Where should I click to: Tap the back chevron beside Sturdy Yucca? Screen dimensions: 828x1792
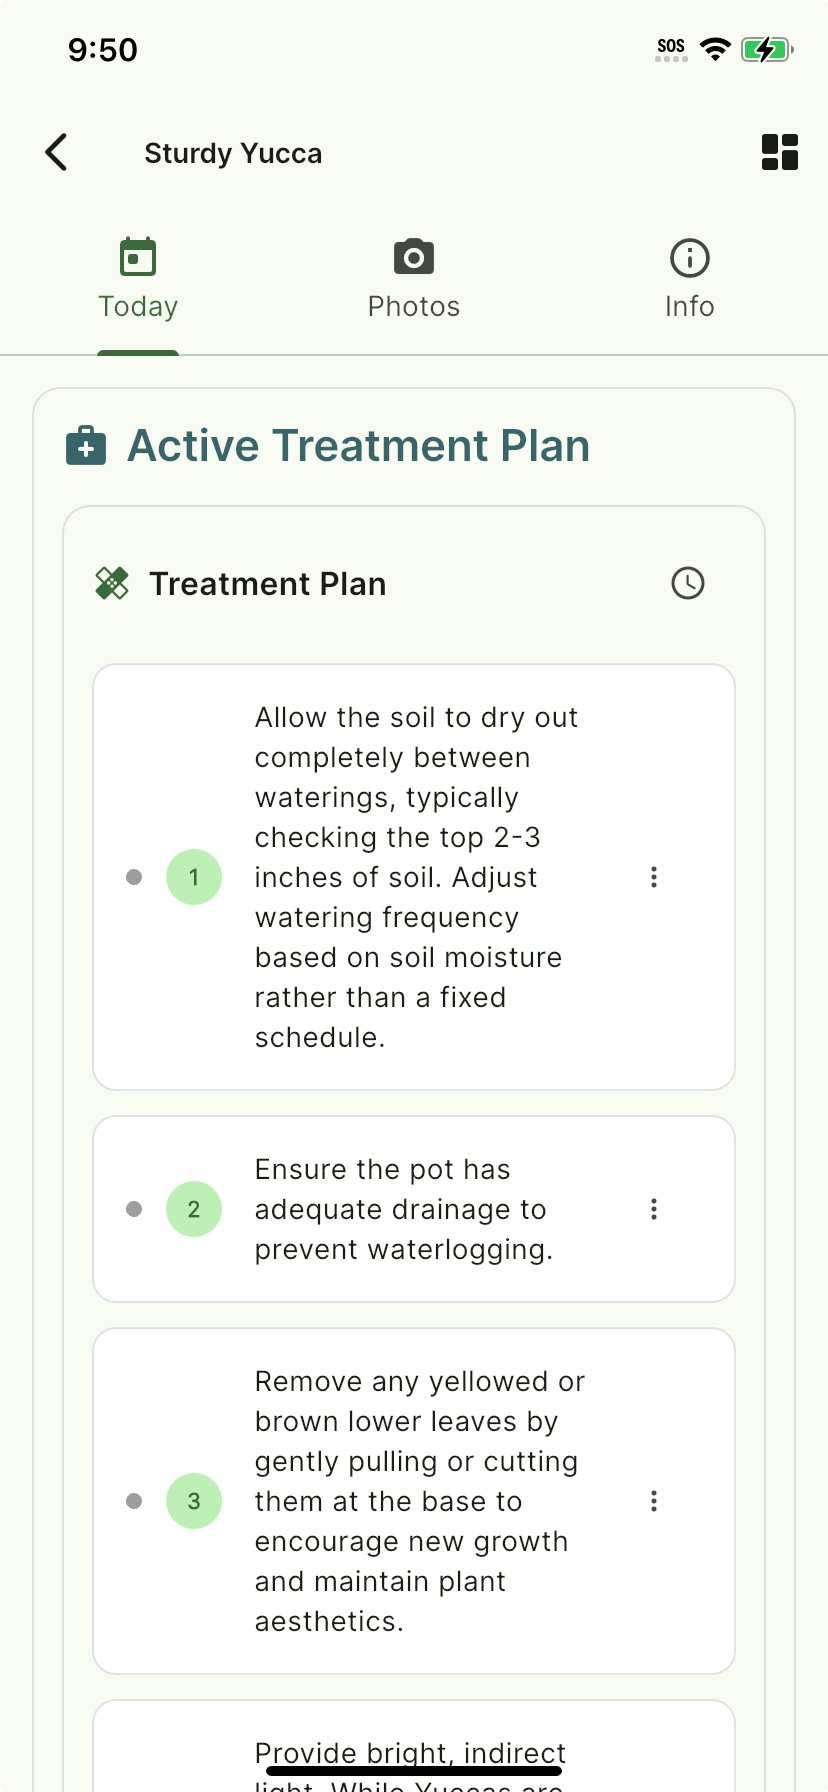point(57,152)
